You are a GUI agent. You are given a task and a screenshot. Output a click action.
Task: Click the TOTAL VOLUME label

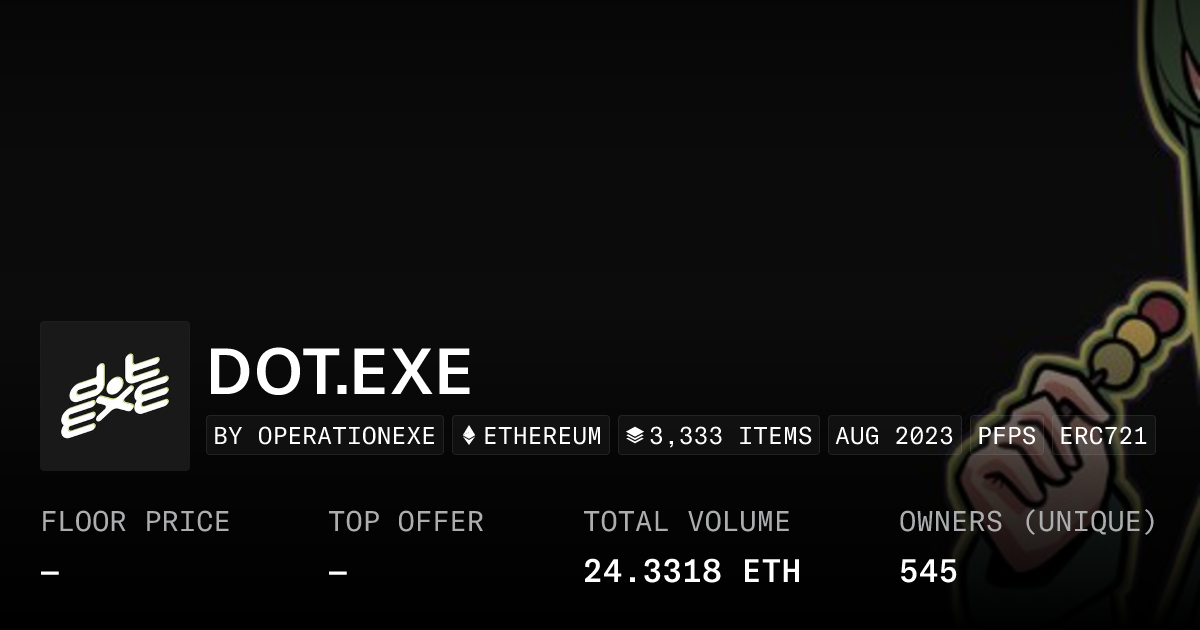coord(686,522)
